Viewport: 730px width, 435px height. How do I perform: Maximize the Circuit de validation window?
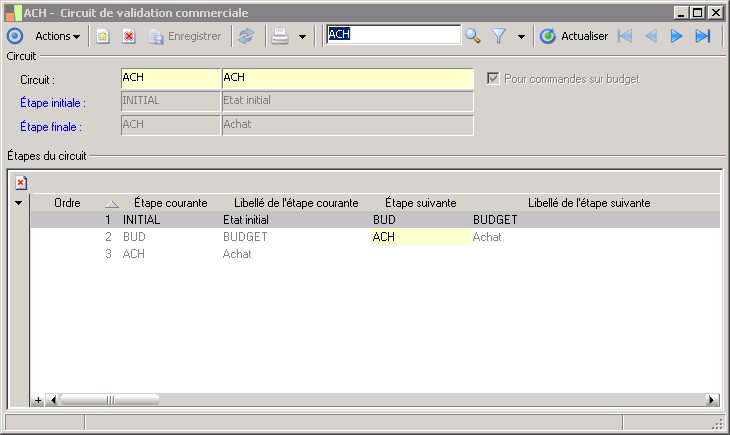point(698,13)
